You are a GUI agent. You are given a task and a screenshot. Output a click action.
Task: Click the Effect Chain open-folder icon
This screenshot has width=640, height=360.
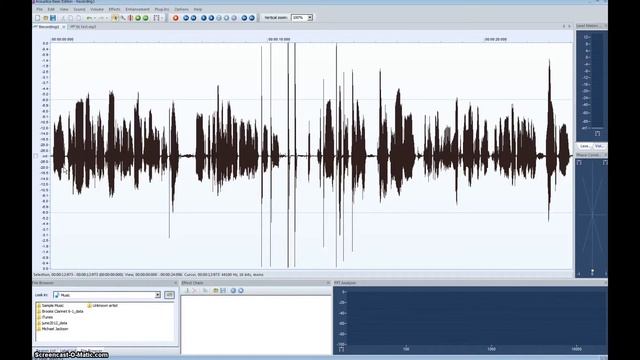216,291
